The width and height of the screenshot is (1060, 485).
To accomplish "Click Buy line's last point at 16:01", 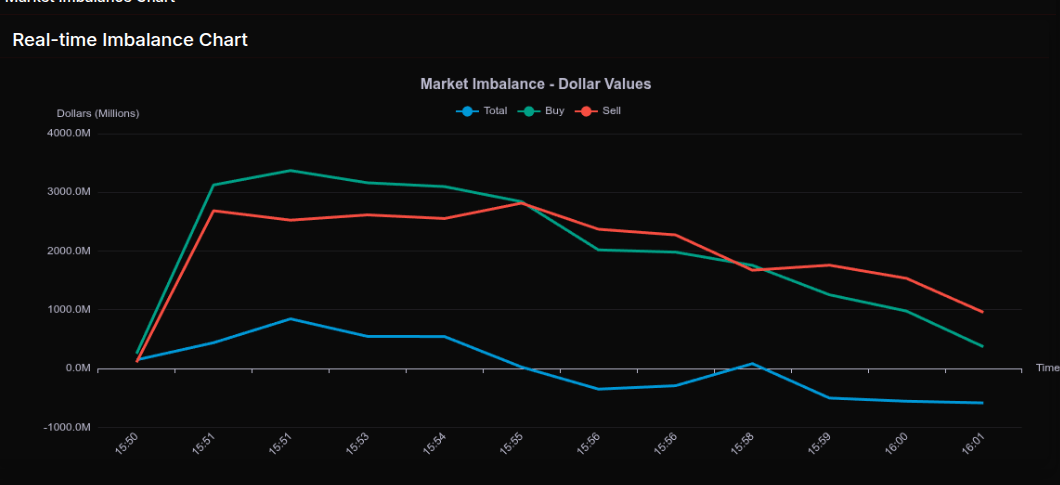I will click(982, 346).
